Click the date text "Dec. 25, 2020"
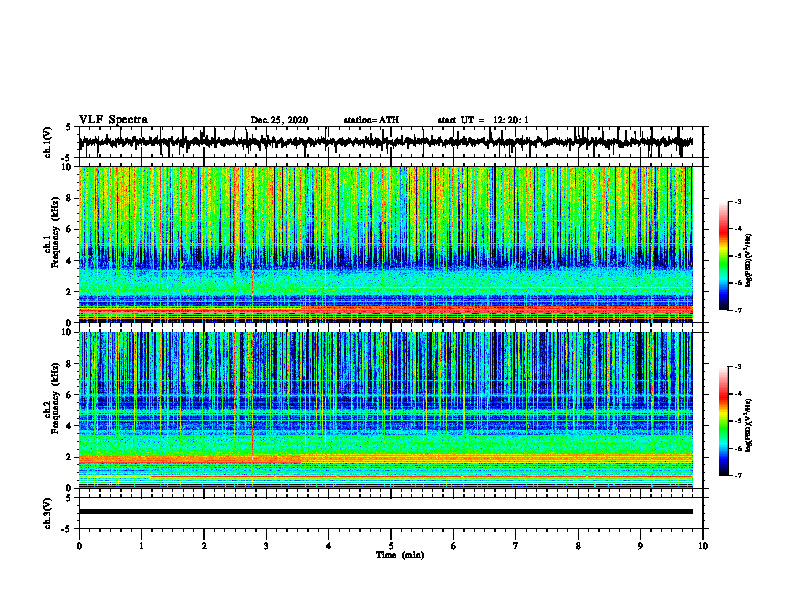The height and width of the screenshot is (612, 792). [x=279, y=120]
